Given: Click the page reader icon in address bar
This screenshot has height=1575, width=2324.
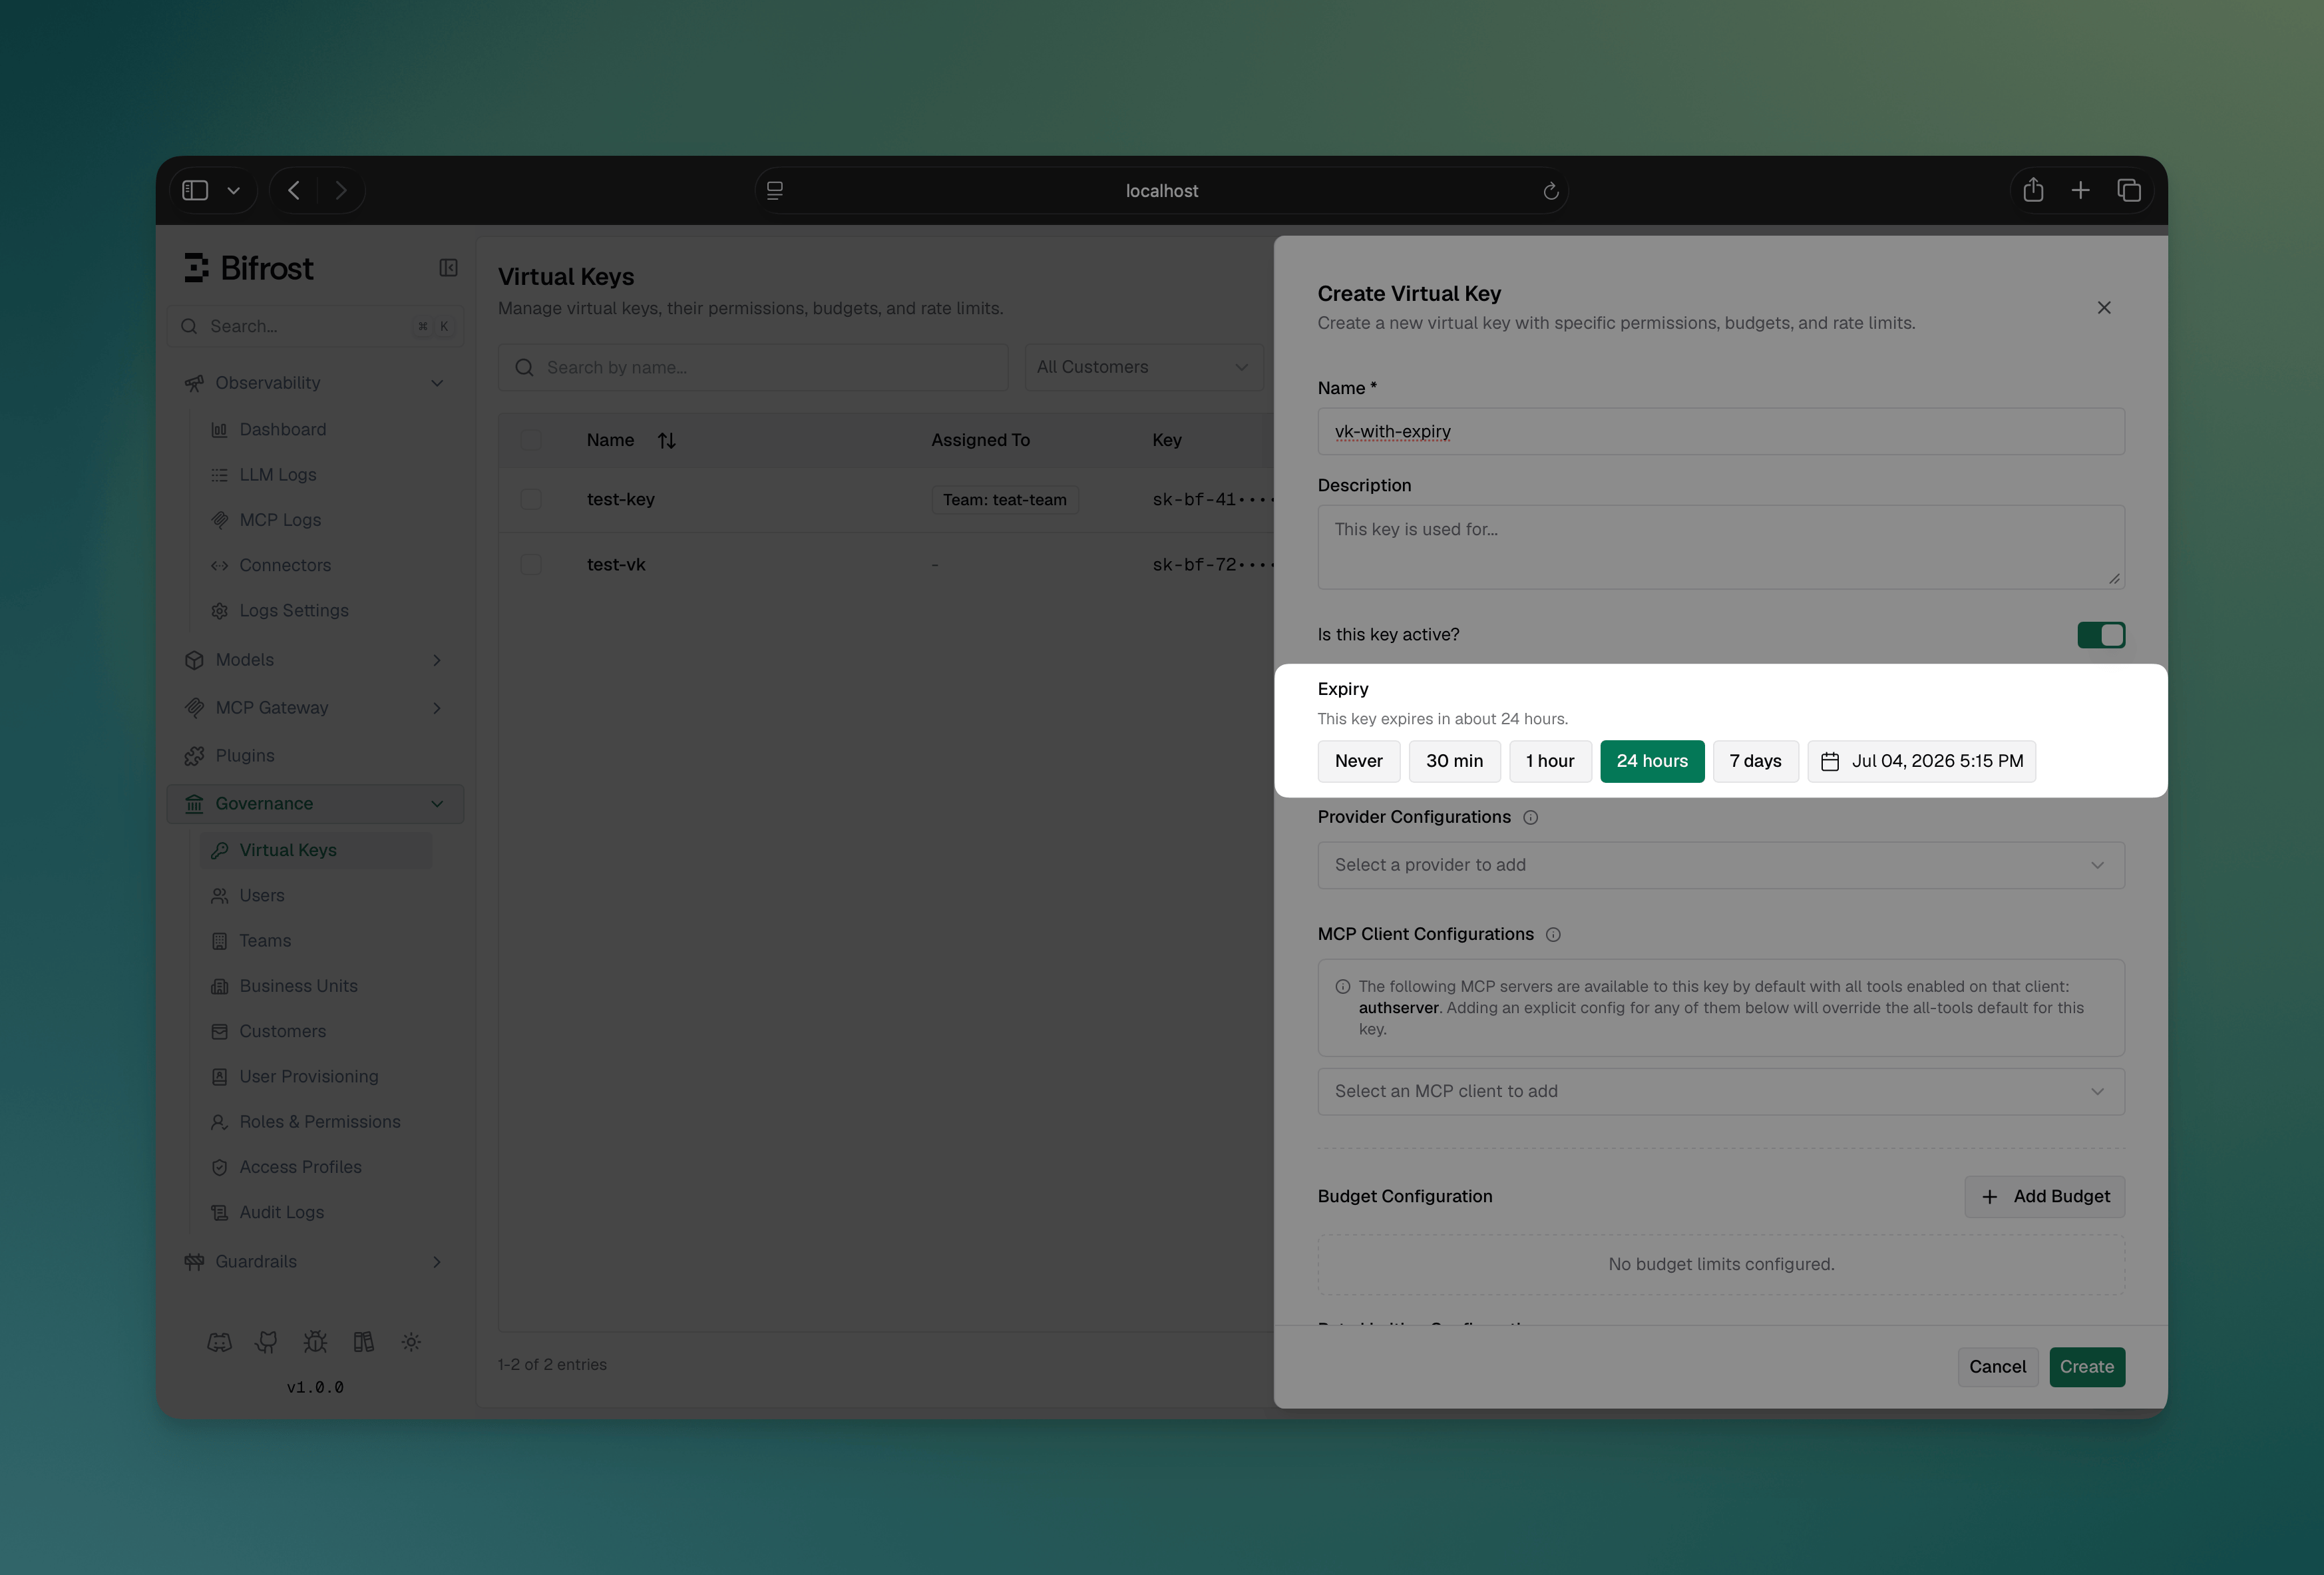Looking at the screenshot, I should pos(775,191).
